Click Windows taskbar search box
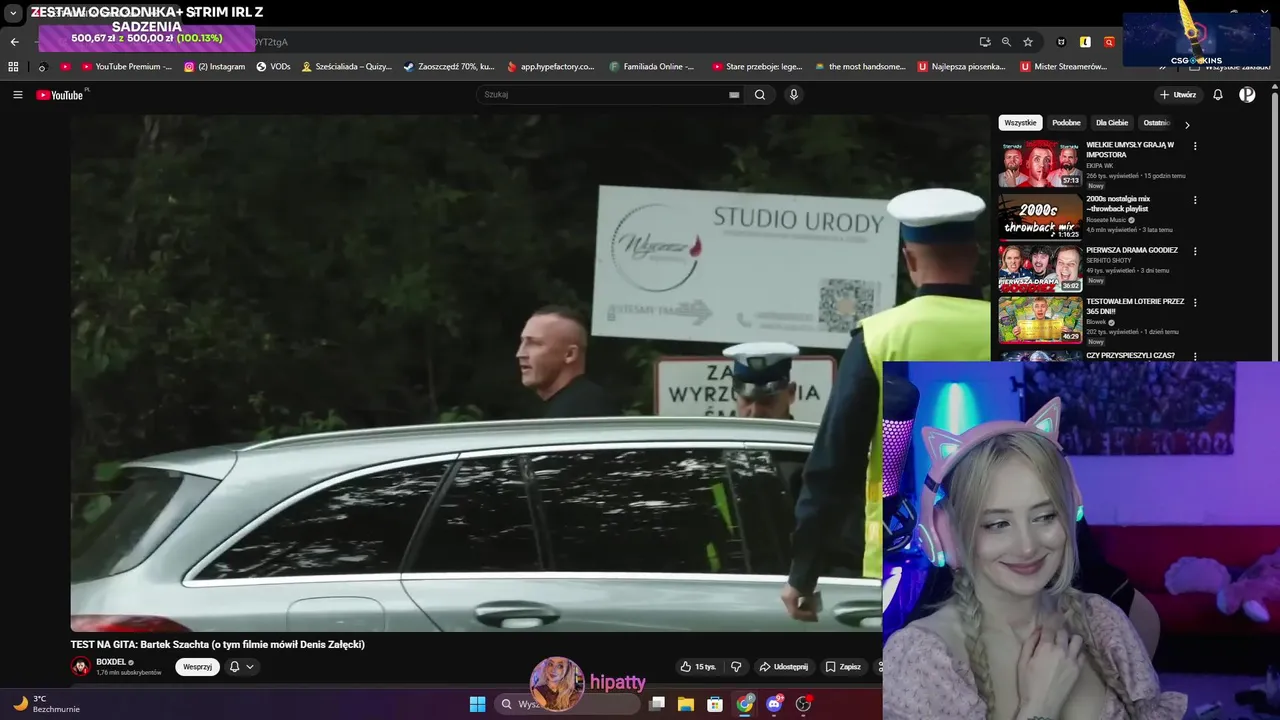The width and height of the screenshot is (1280, 720). [x=567, y=704]
